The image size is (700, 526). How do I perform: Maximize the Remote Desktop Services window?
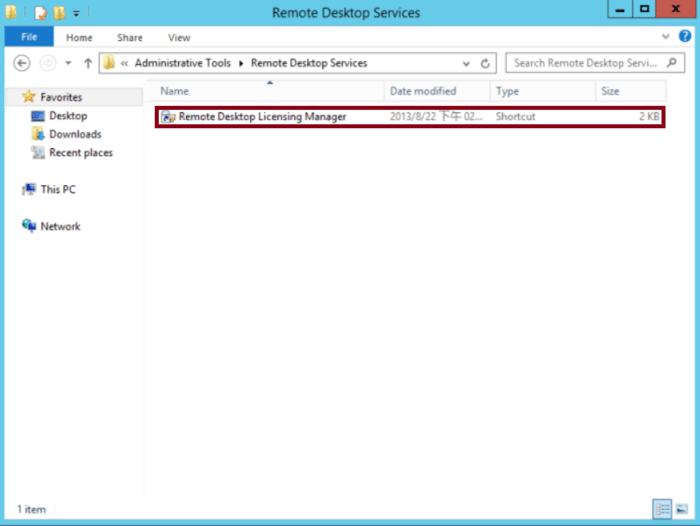[644, 9]
